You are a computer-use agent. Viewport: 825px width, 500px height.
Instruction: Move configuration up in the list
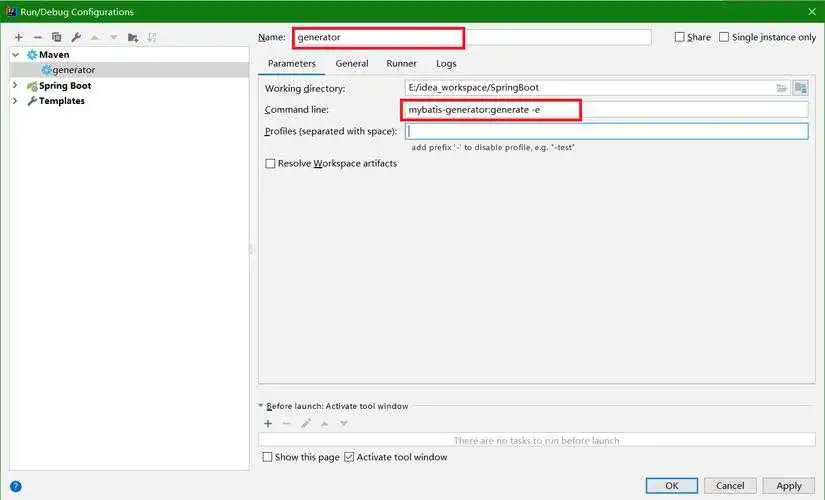click(x=95, y=37)
